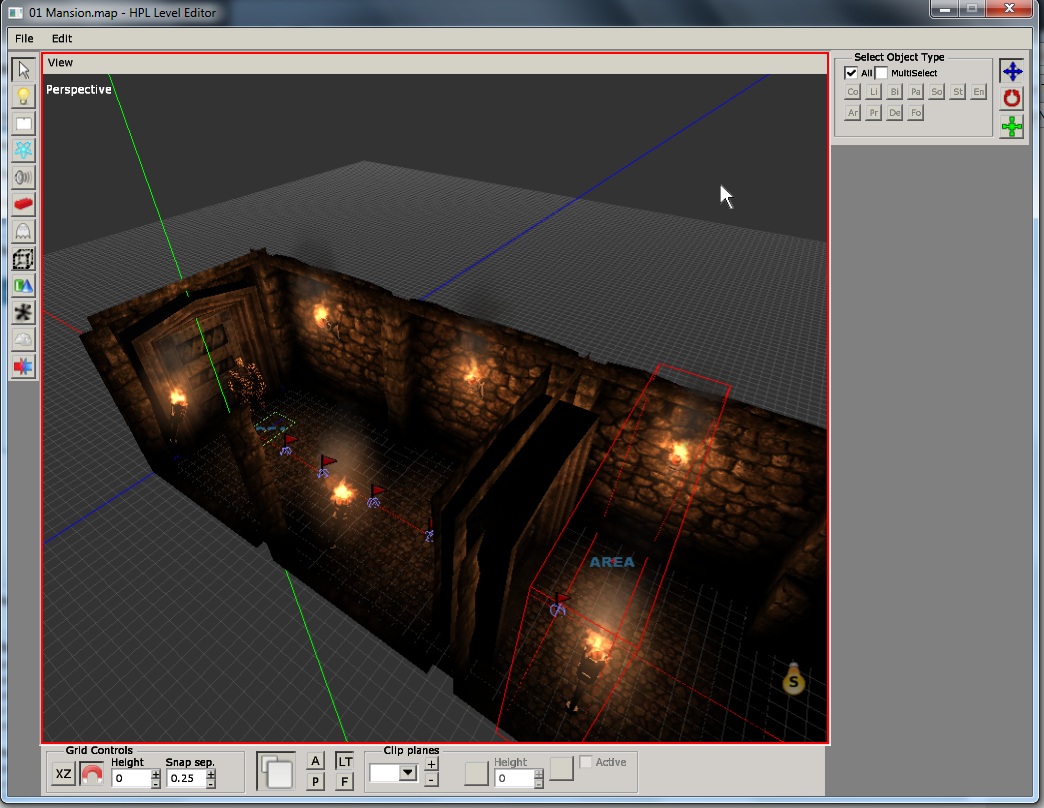Viewport: 1044px width, 808px height.
Task: Click the grid Height input field
Action: point(130,778)
